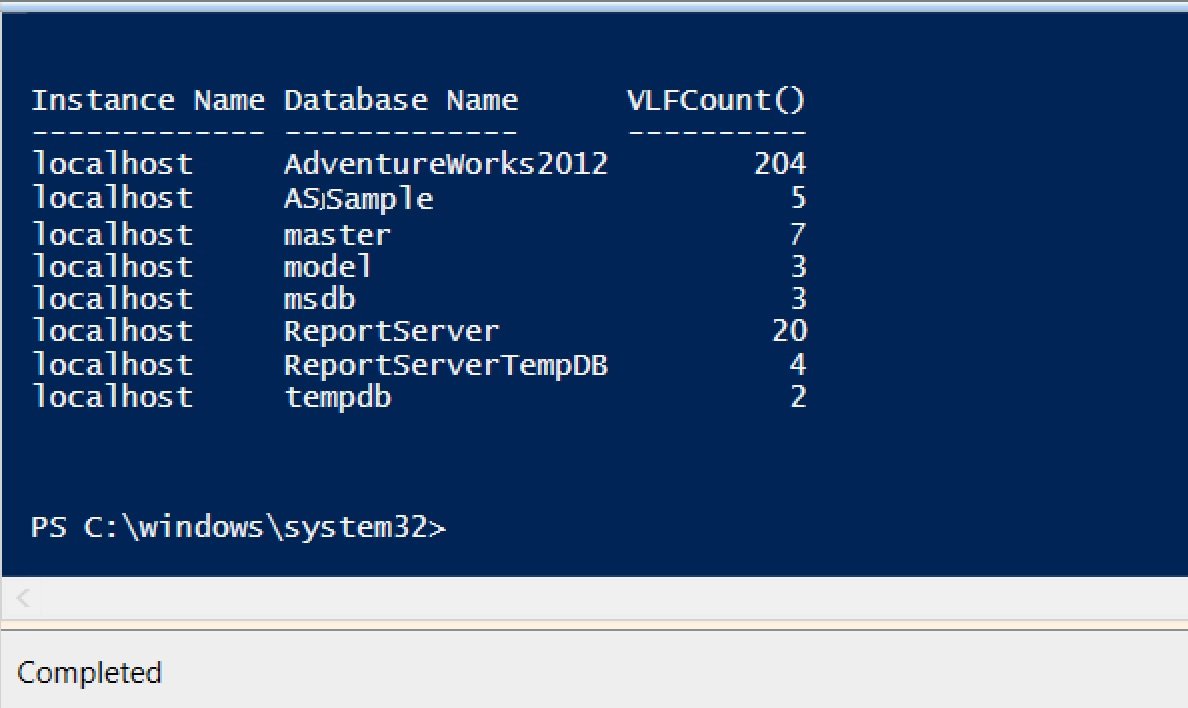This screenshot has height=708, width=1188.
Task: Click the 'Instance Name' column header
Action: pos(148,100)
